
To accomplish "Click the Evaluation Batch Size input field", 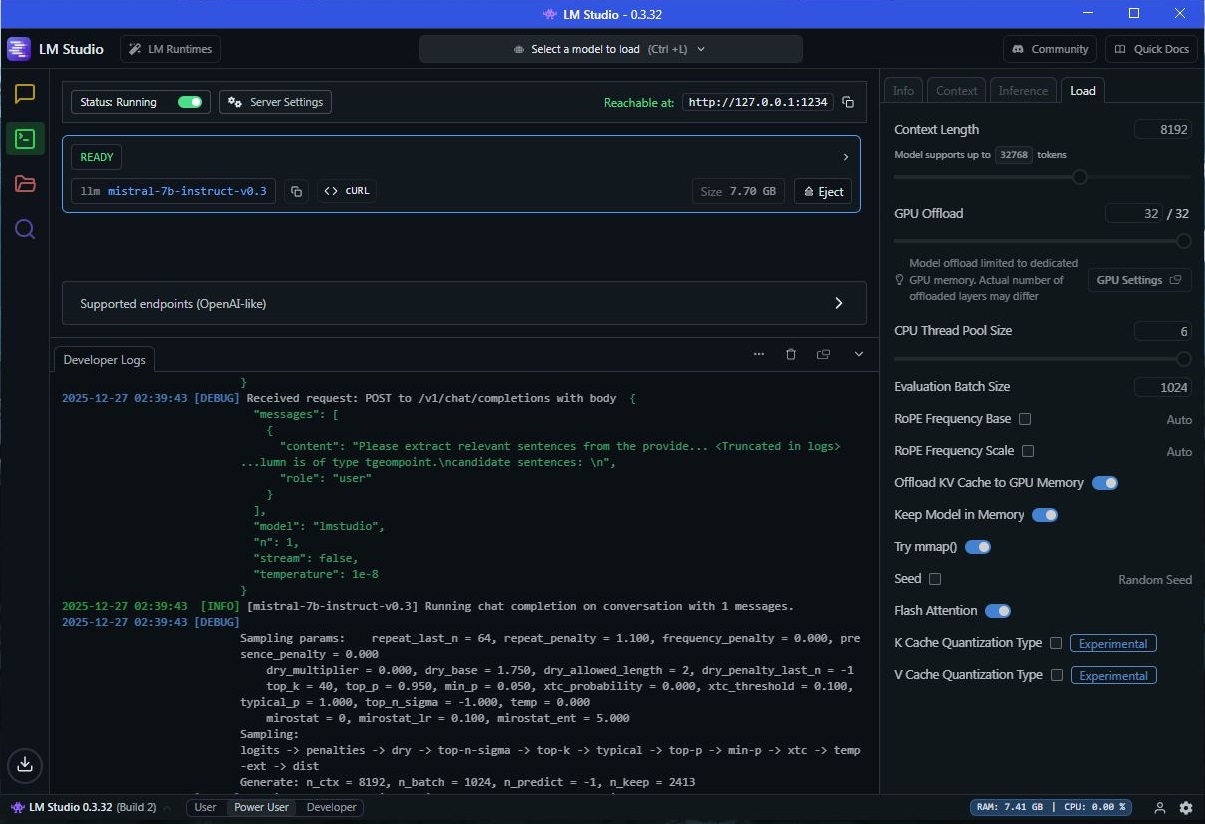I will (x=1162, y=387).
